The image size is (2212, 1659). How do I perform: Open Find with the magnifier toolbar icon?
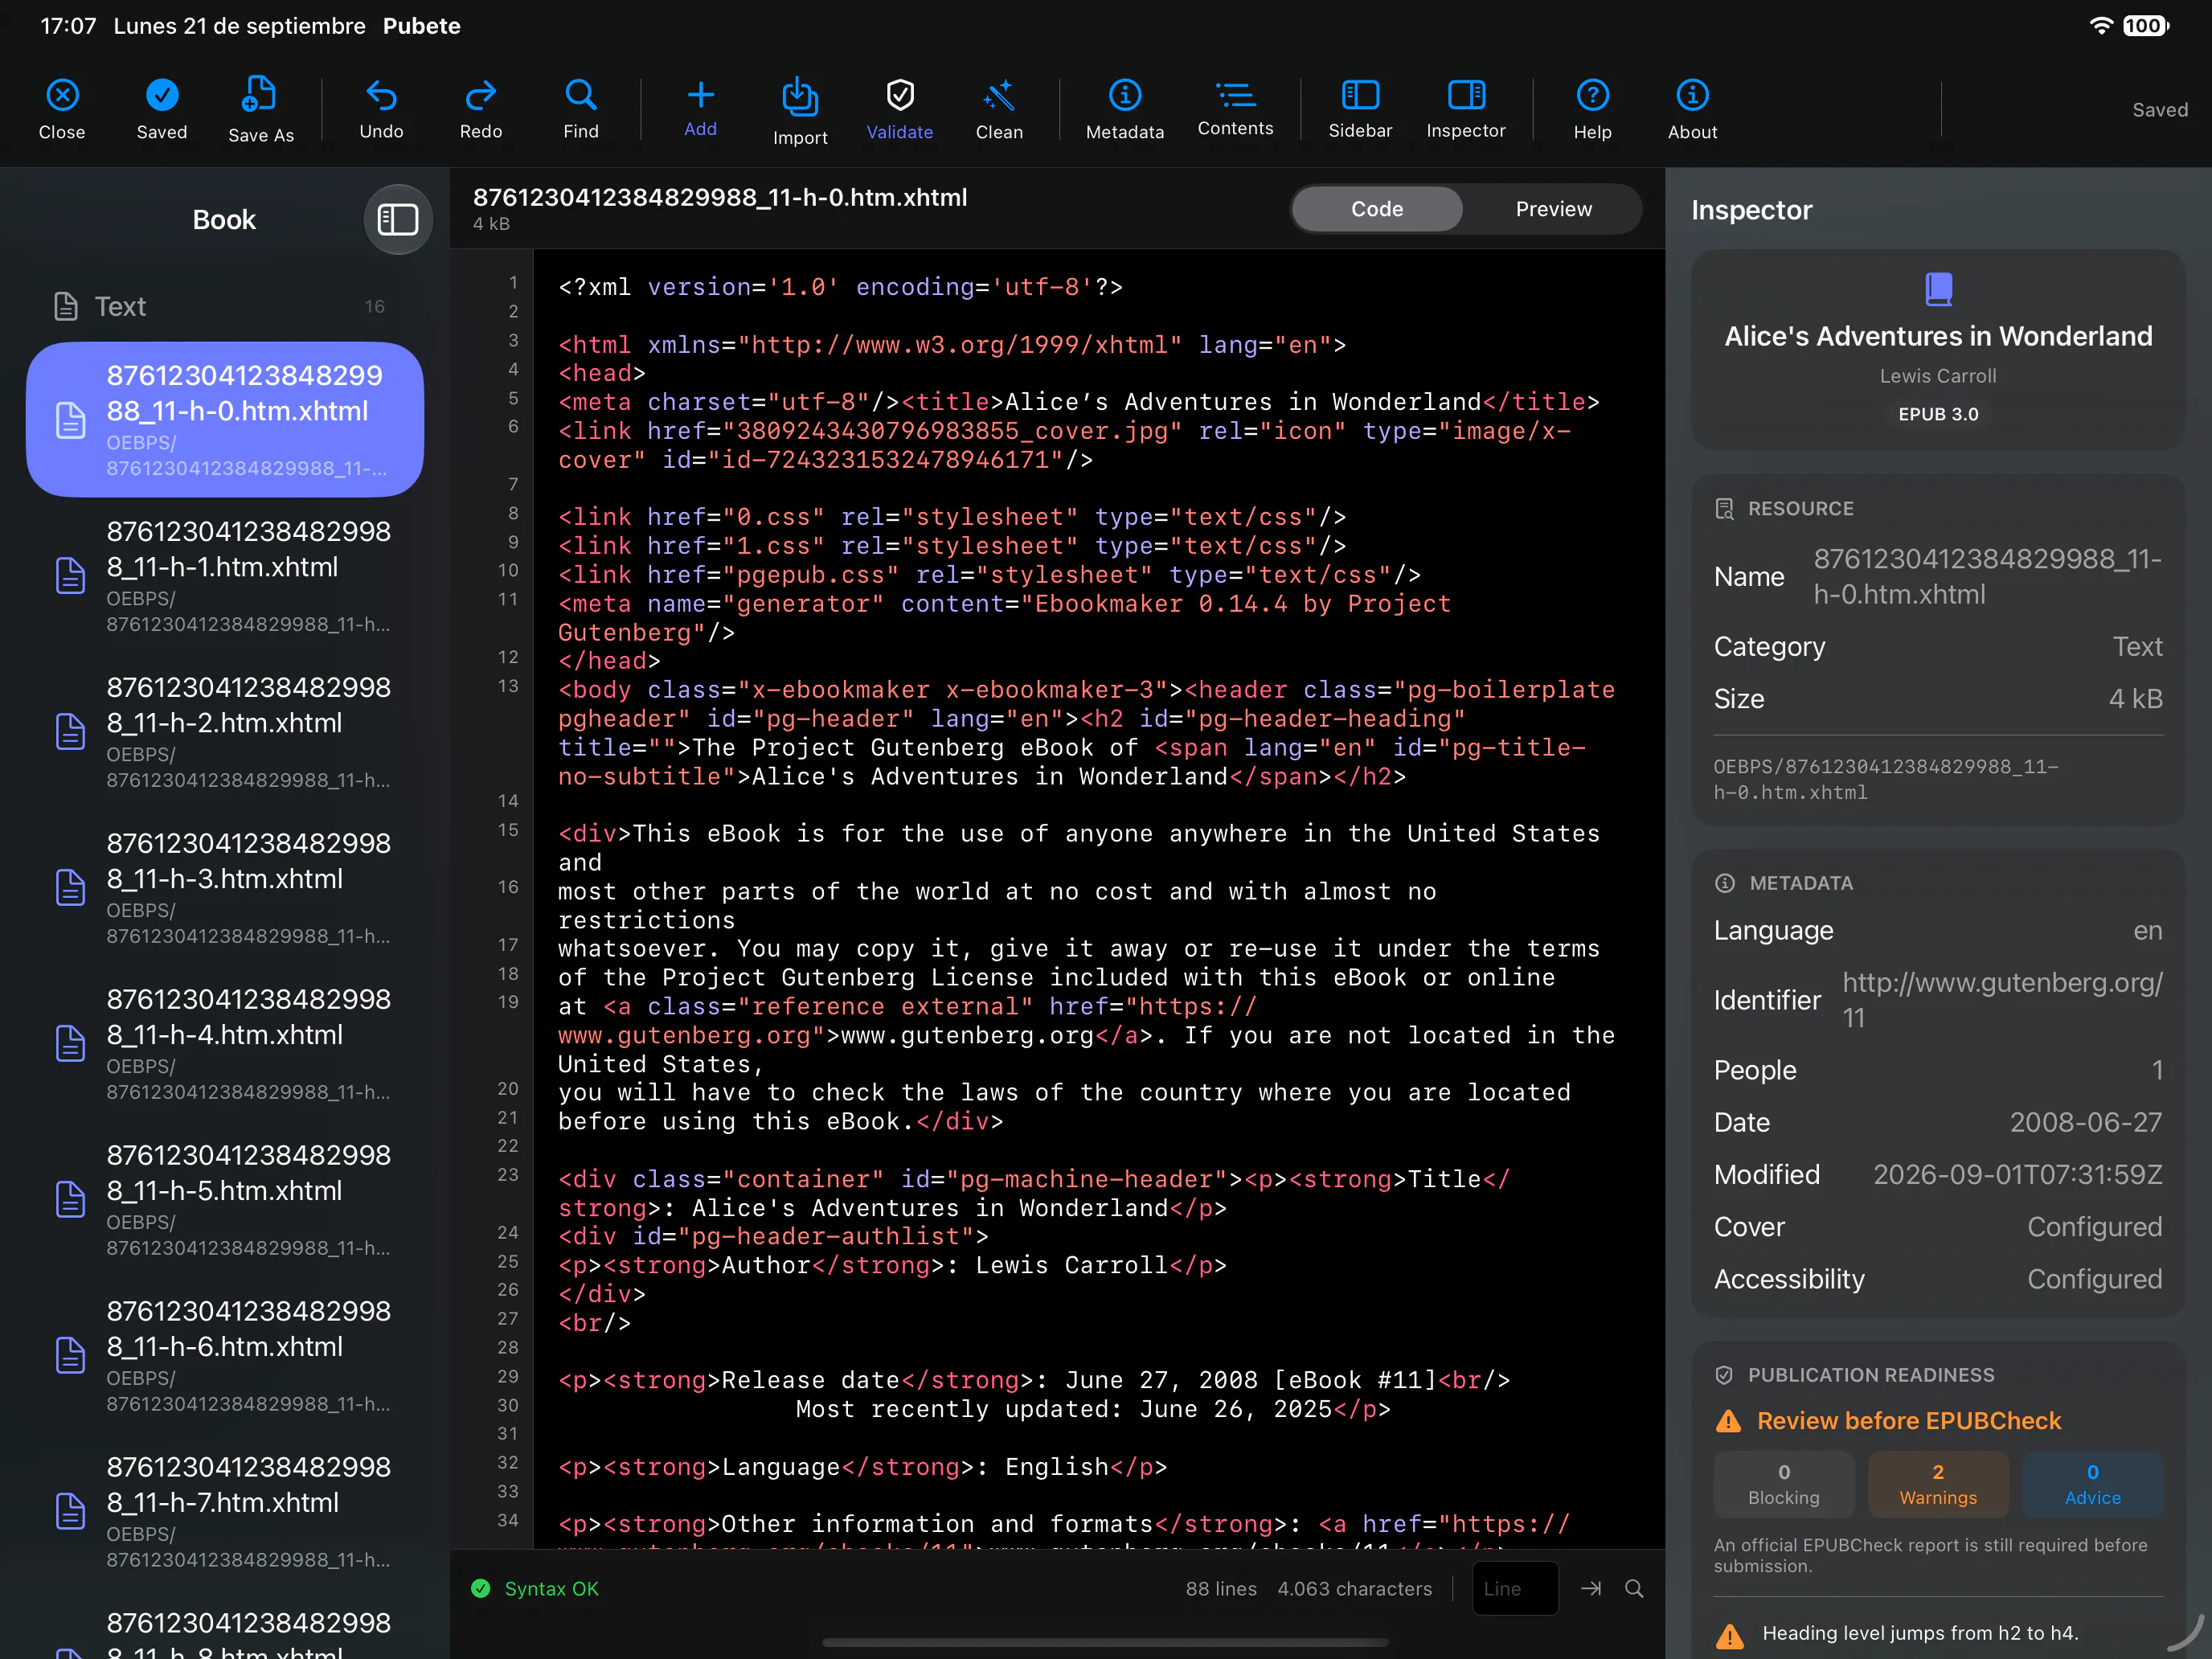click(581, 109)
